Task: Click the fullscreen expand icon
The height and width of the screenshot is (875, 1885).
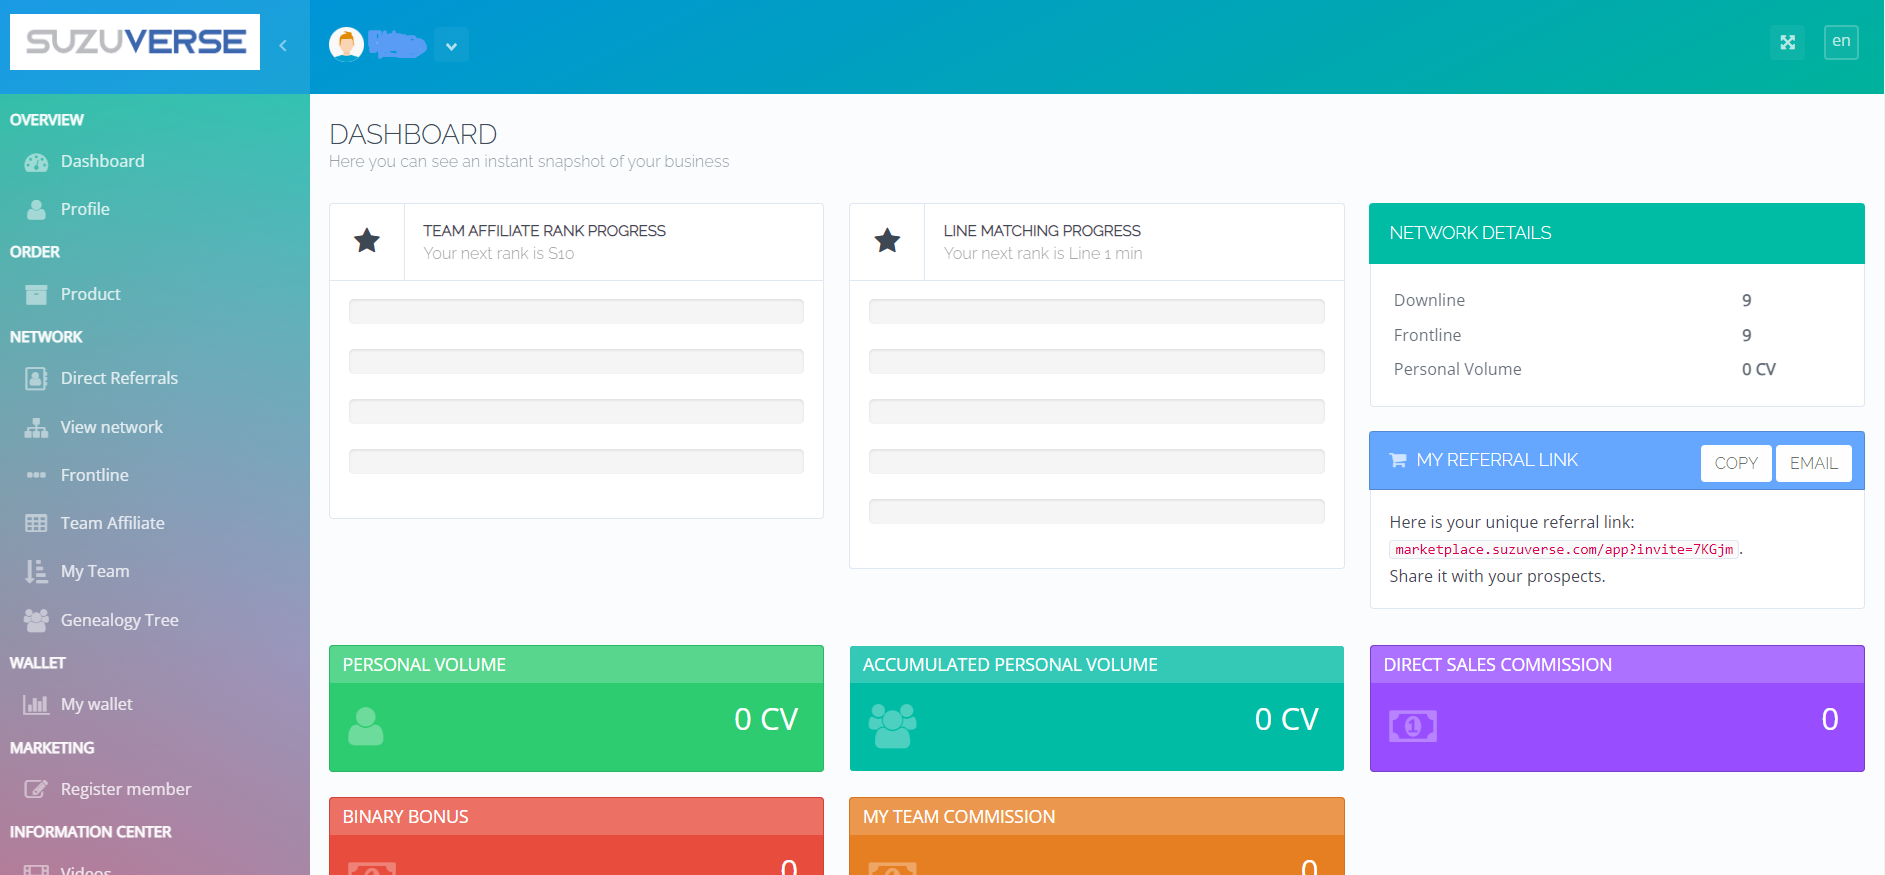Action: (1787, 42)
